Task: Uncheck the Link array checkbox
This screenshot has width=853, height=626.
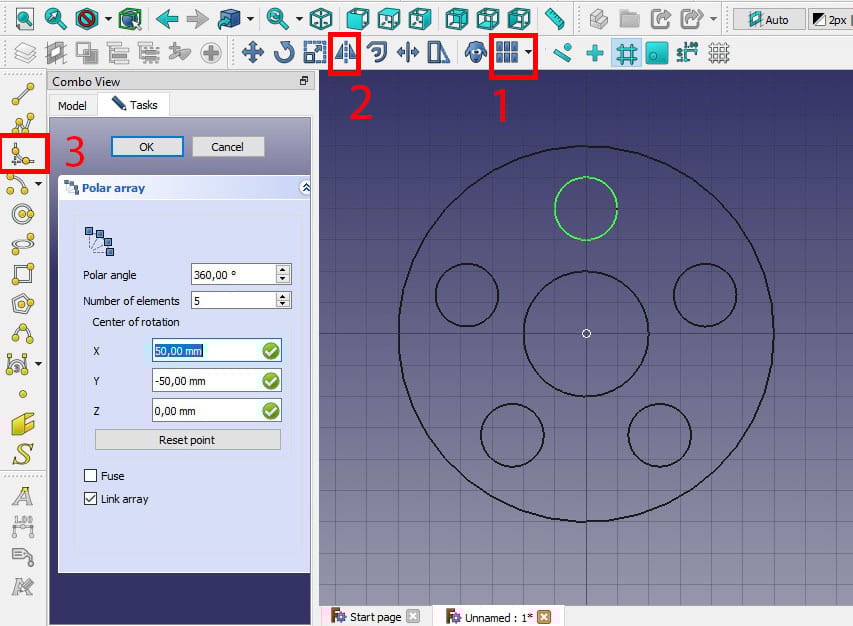Action: 90,498
